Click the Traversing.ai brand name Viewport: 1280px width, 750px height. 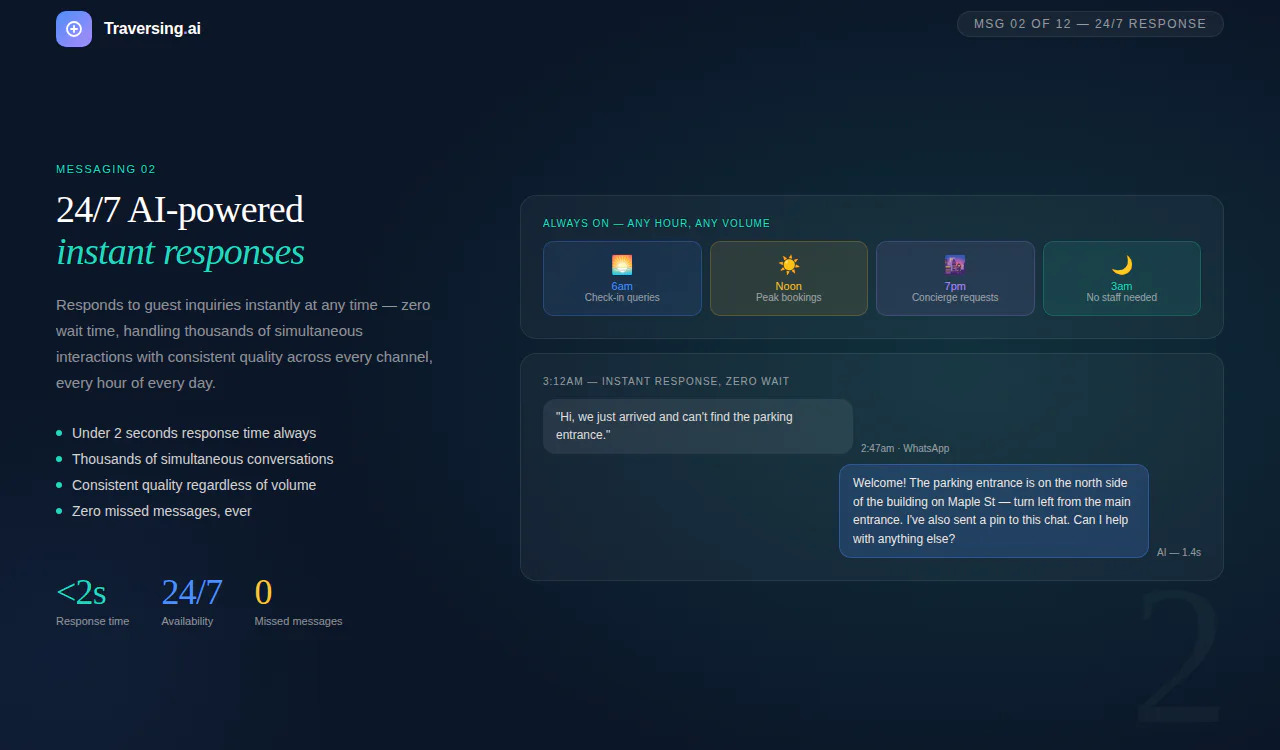point(152,29)
